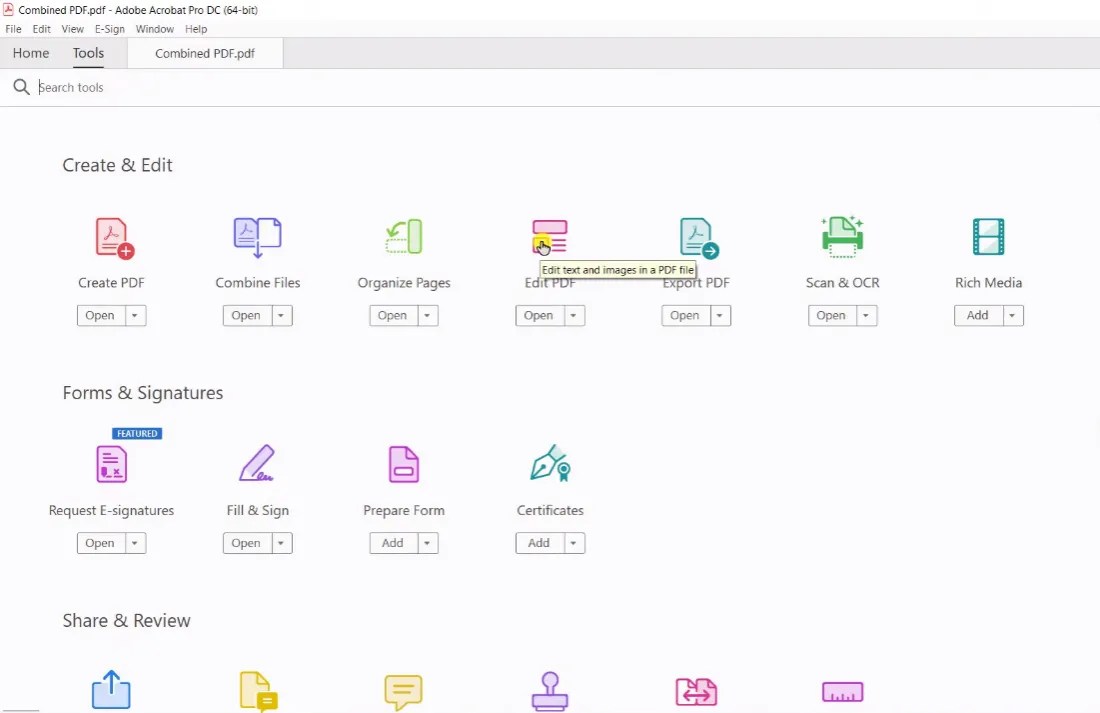Click the FEATURED badge on Request E-signatures
The width and height of the screenshot is (1100, 713).
[x=136, y=433]
